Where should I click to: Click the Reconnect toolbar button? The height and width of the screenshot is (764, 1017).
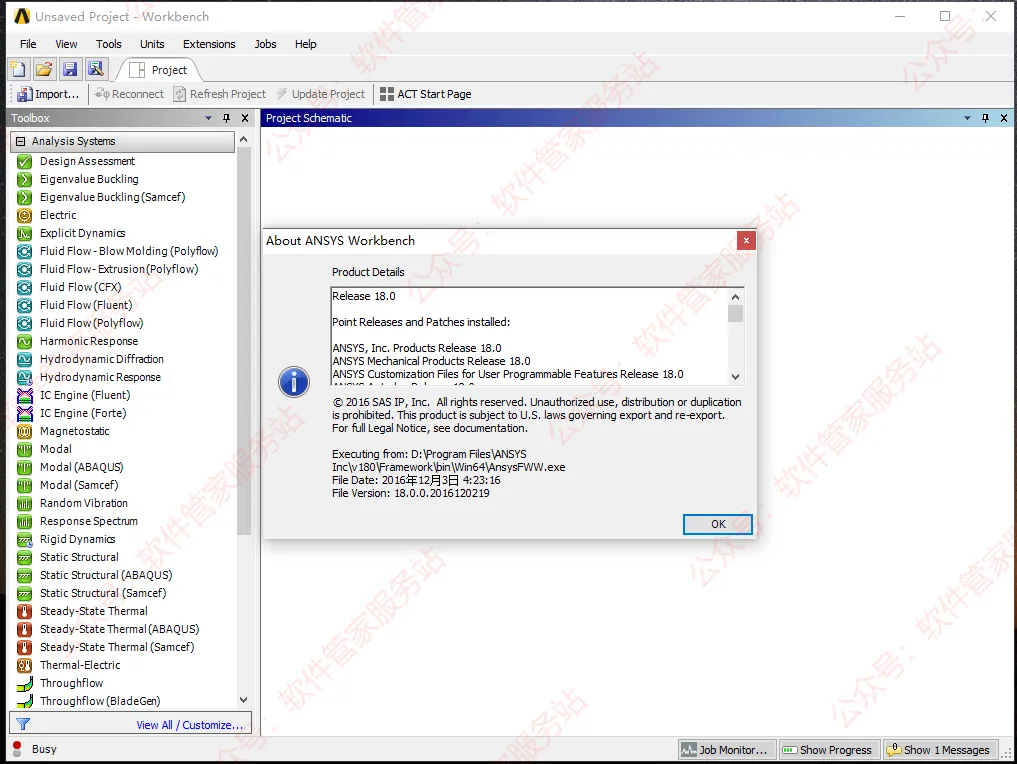129,94
